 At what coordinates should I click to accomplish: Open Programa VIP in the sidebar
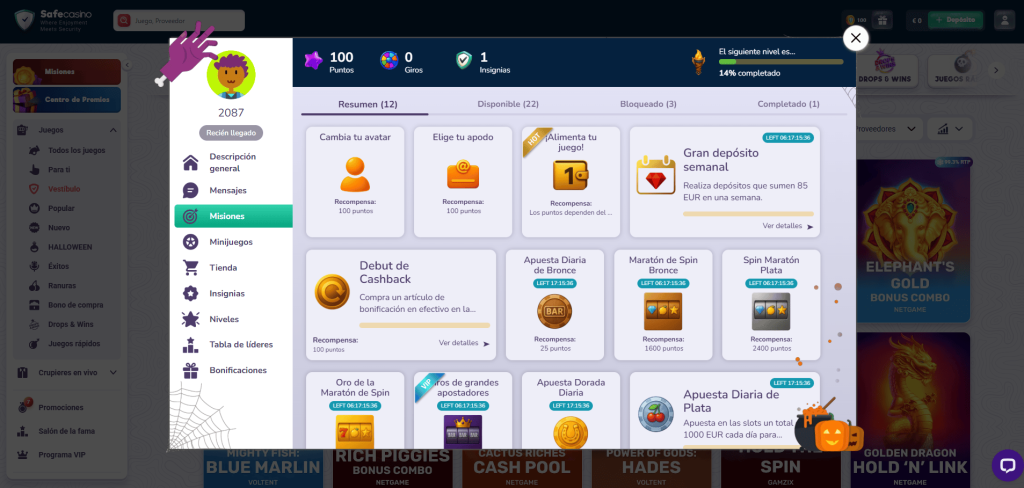coord(61,455)
